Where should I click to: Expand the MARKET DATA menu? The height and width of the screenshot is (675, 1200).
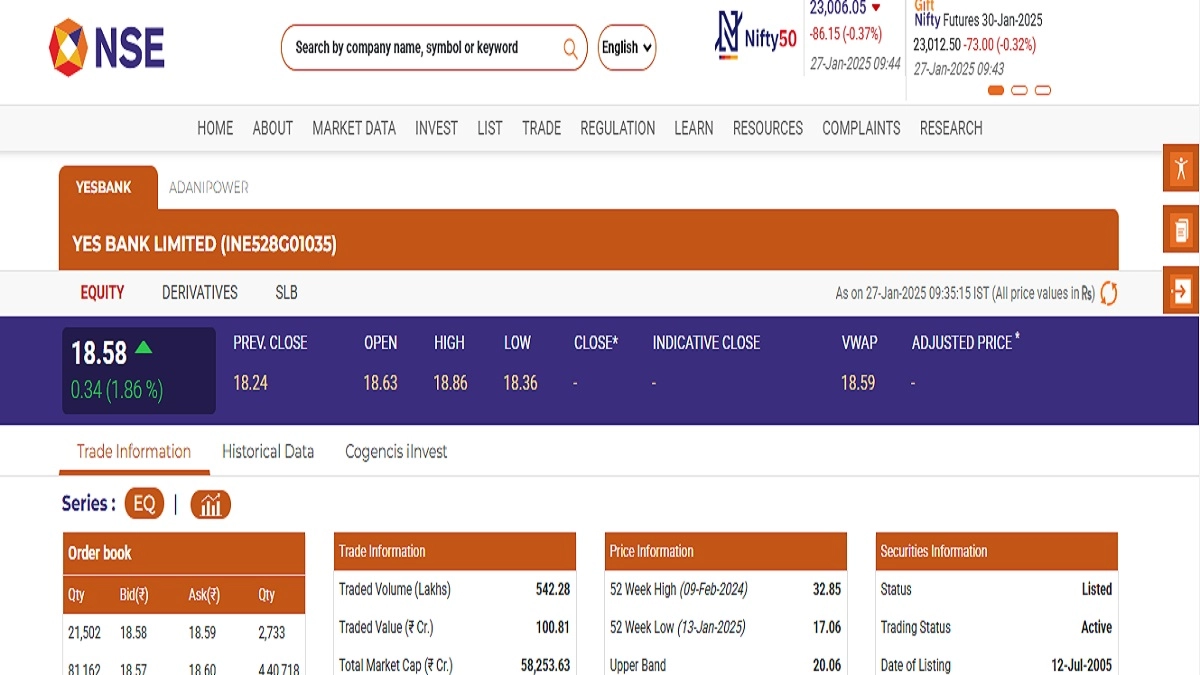tap(354, 128)
